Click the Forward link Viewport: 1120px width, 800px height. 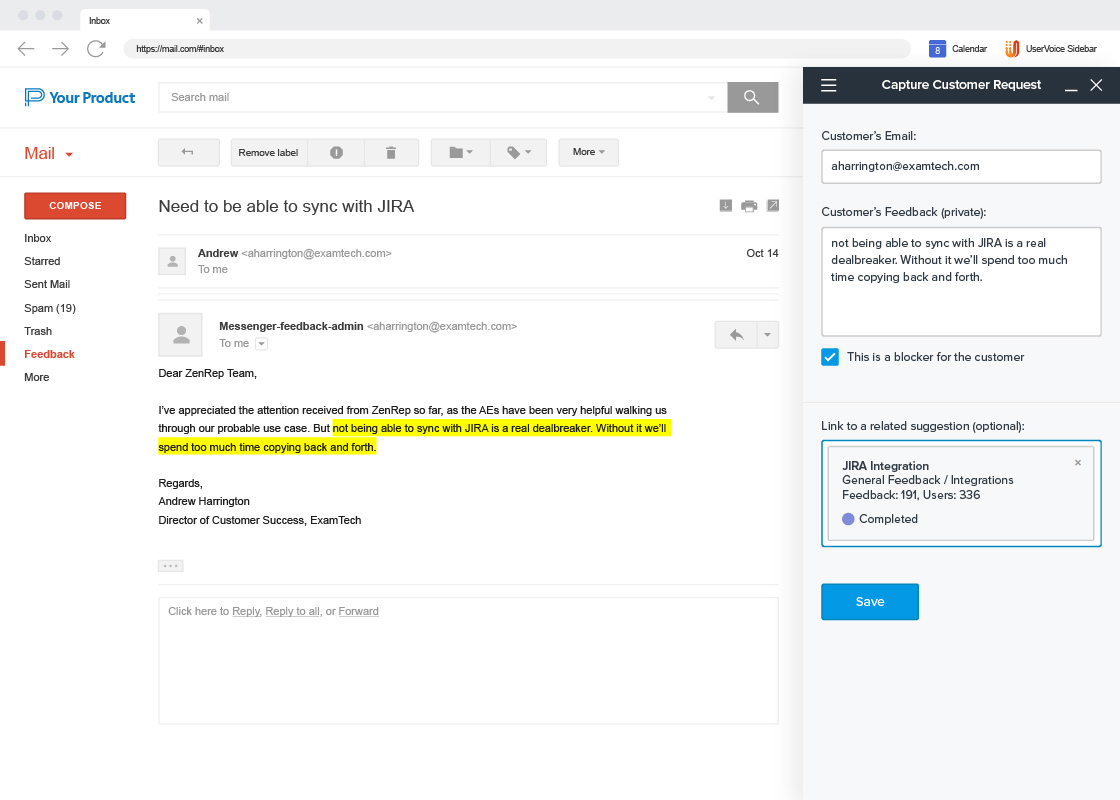pyautogui.click(x=359, y=611)
